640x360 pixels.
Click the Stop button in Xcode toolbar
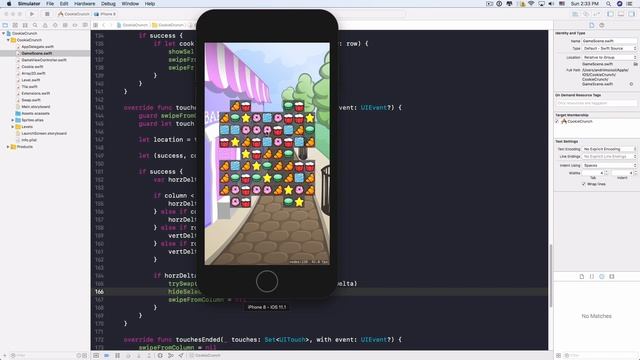point(47,14)
